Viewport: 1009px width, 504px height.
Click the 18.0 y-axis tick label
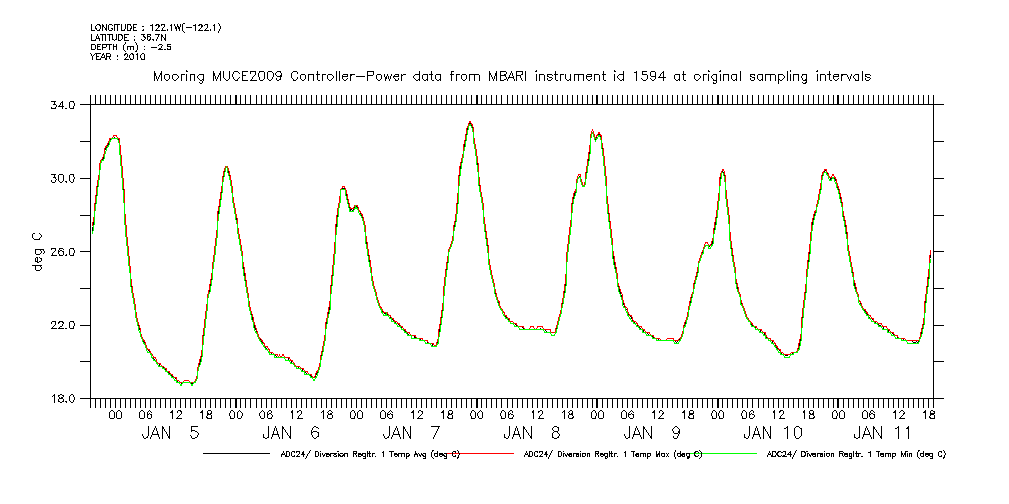point(62,399)
